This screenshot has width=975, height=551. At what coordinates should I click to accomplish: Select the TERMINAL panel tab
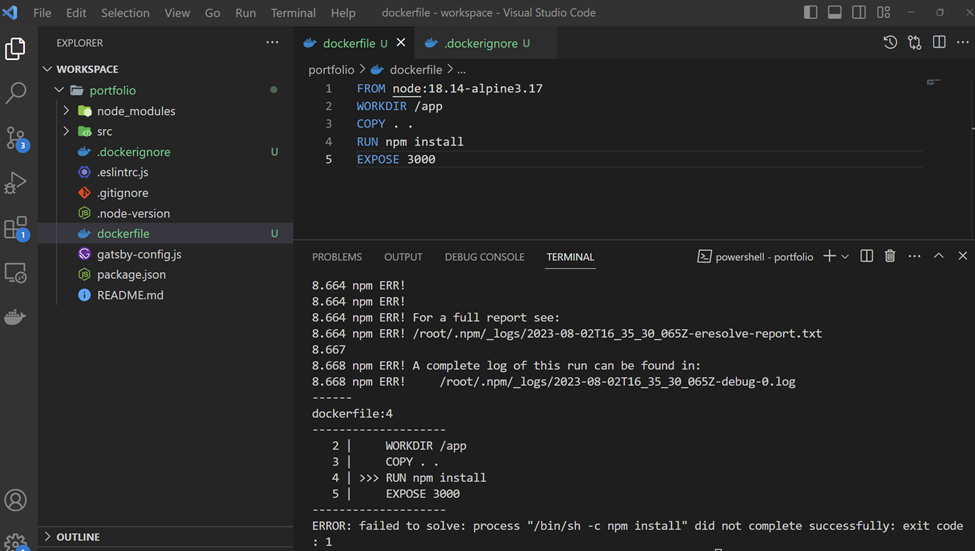tap(570, 257)
